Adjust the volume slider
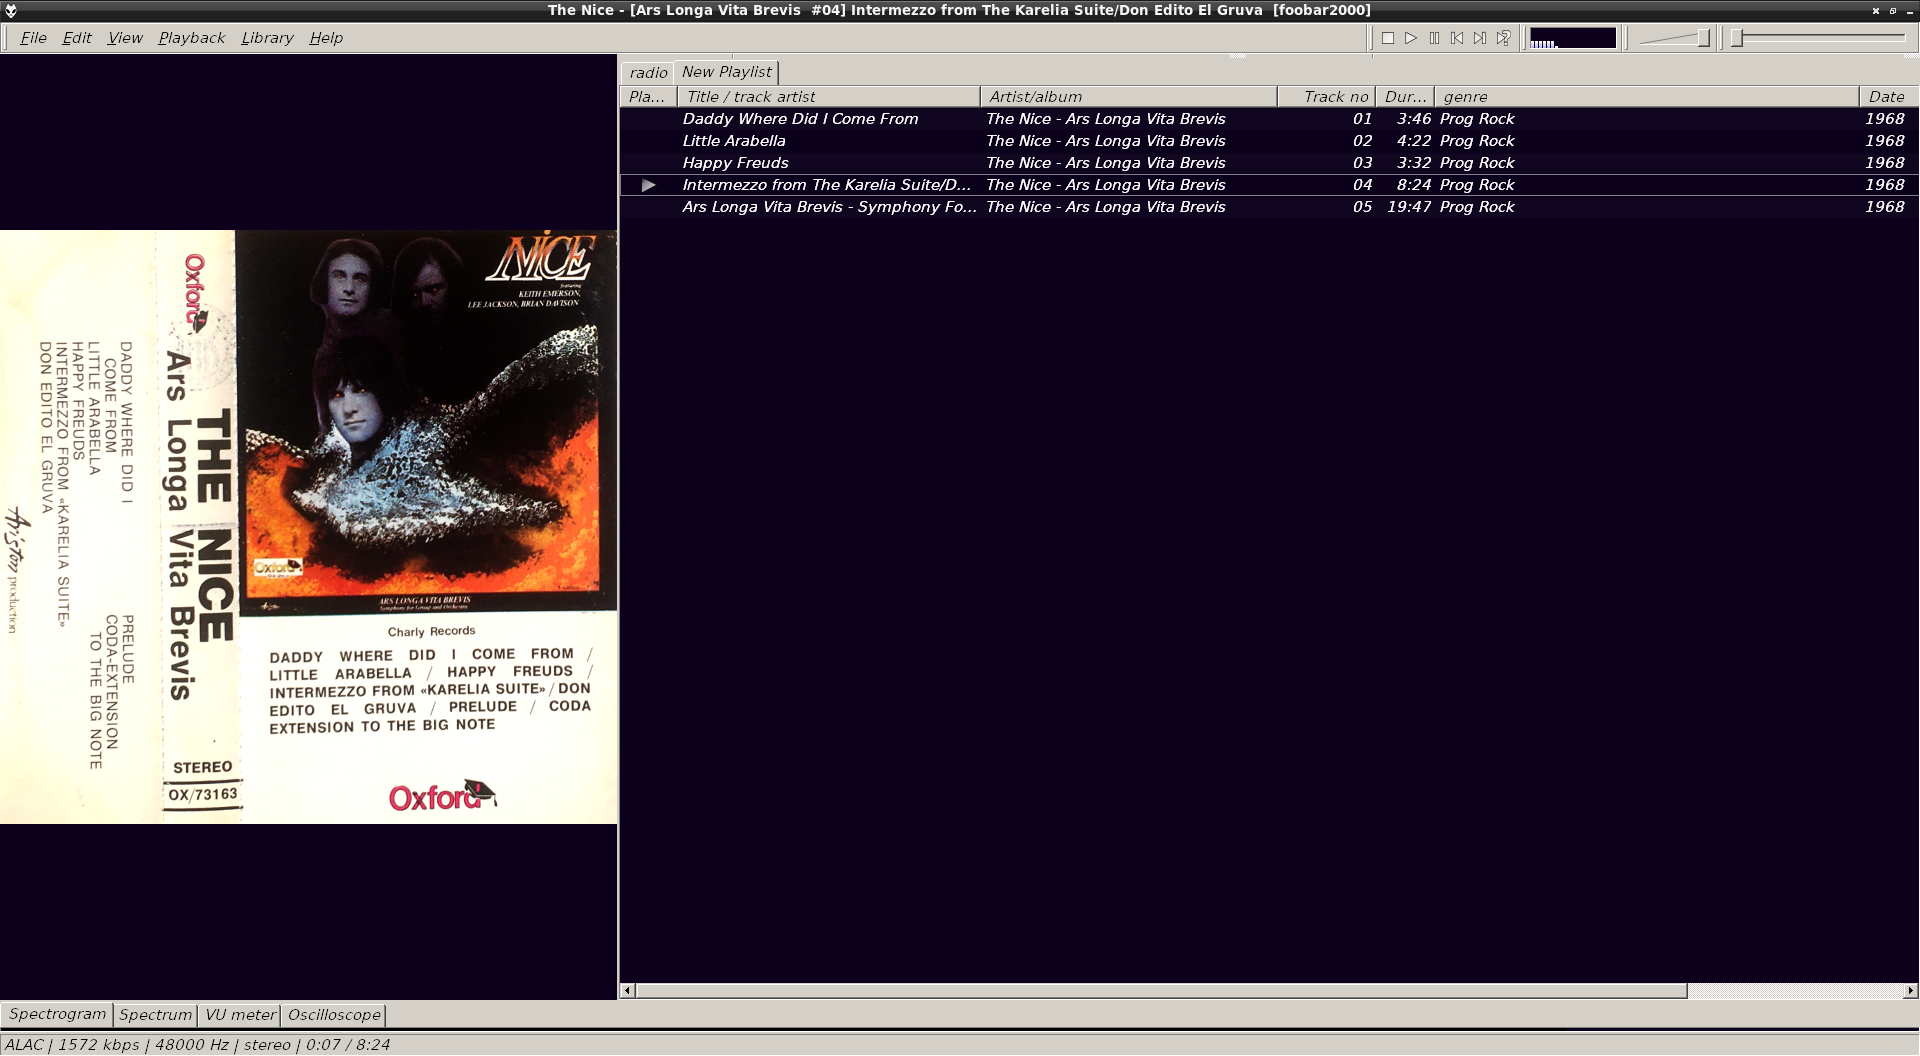This screenshot has width=1920, height=1056. (x=1675, y=38)
